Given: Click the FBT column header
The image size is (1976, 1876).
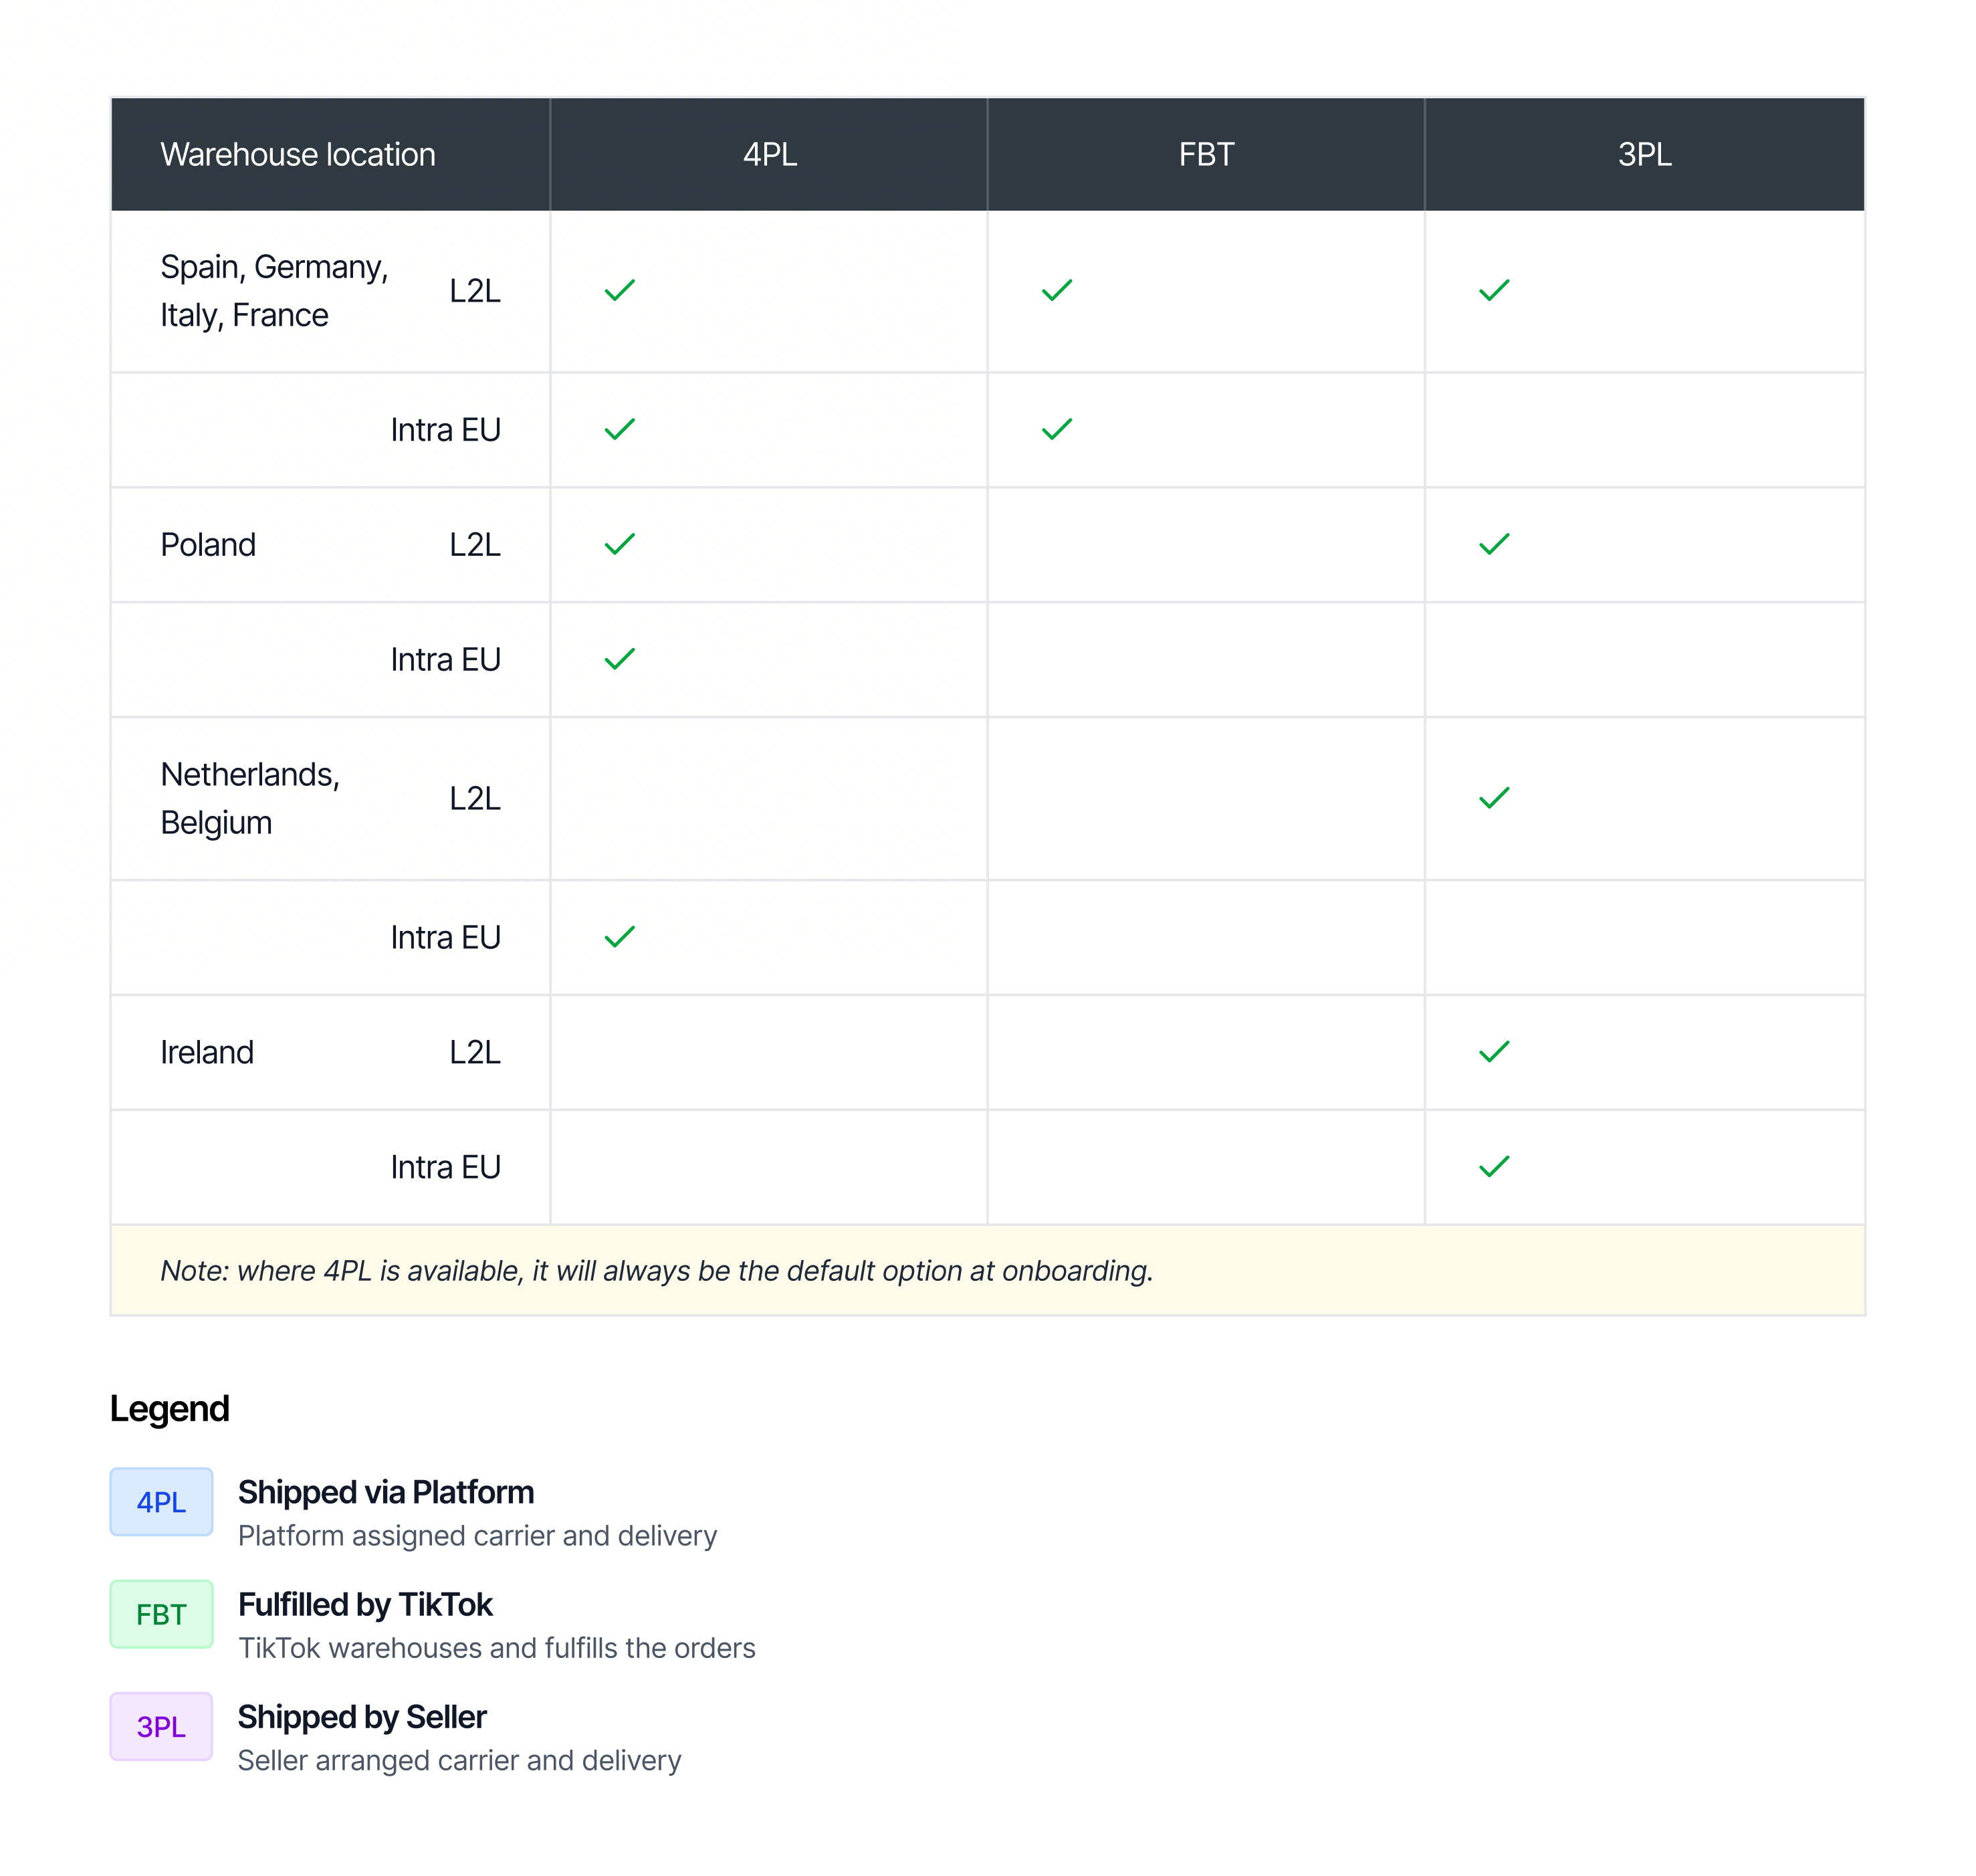Looking at the screenshot, I should point(1206,154).
